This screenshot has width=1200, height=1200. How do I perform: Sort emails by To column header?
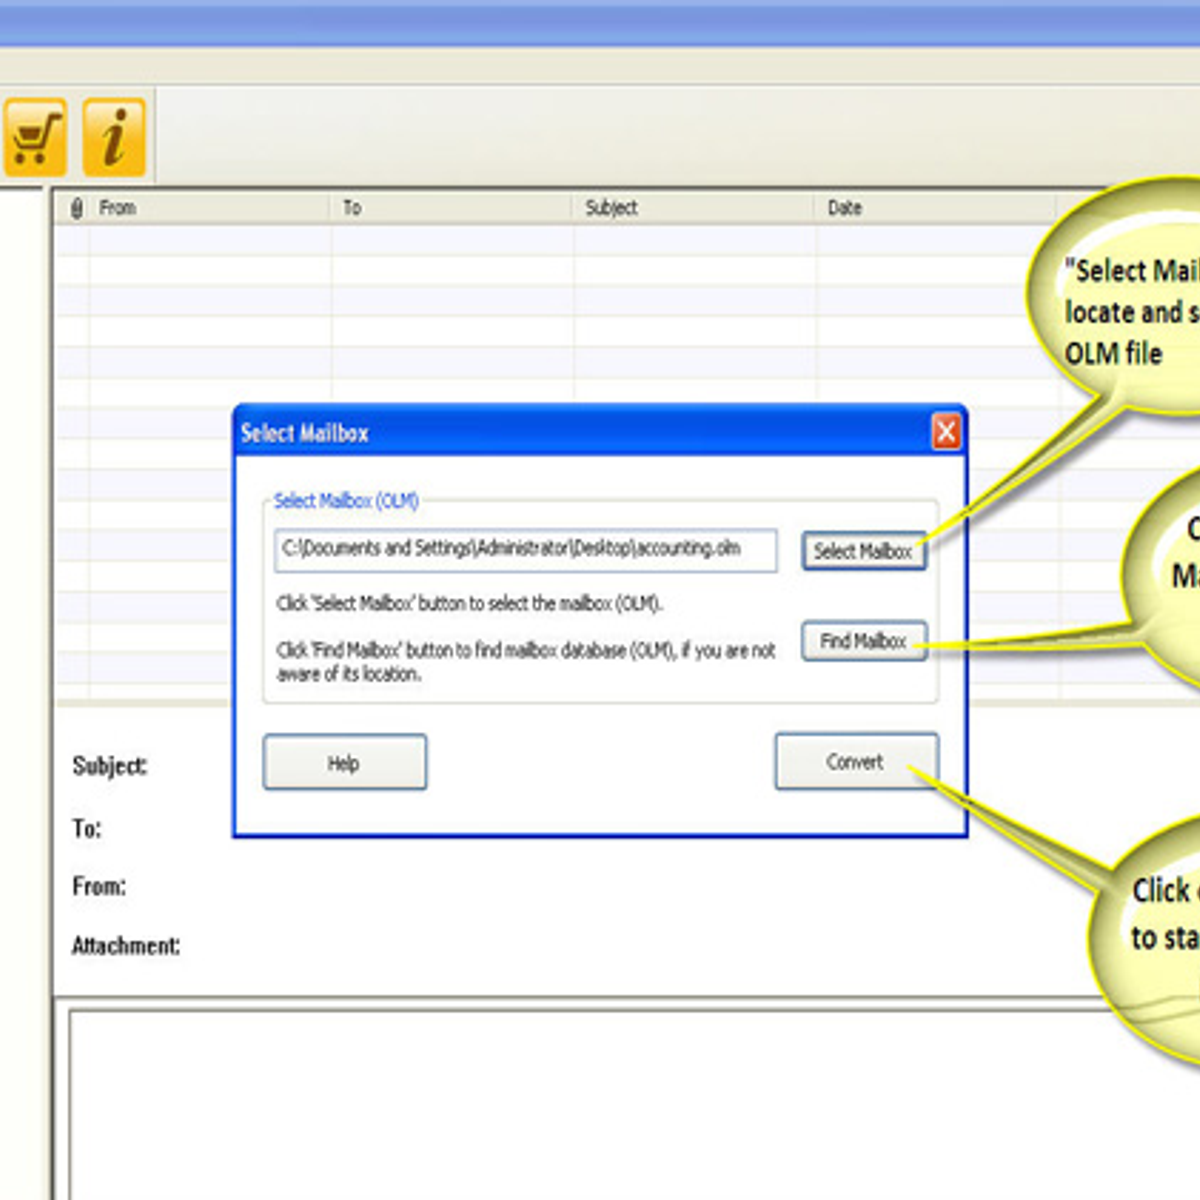[450, 208]
